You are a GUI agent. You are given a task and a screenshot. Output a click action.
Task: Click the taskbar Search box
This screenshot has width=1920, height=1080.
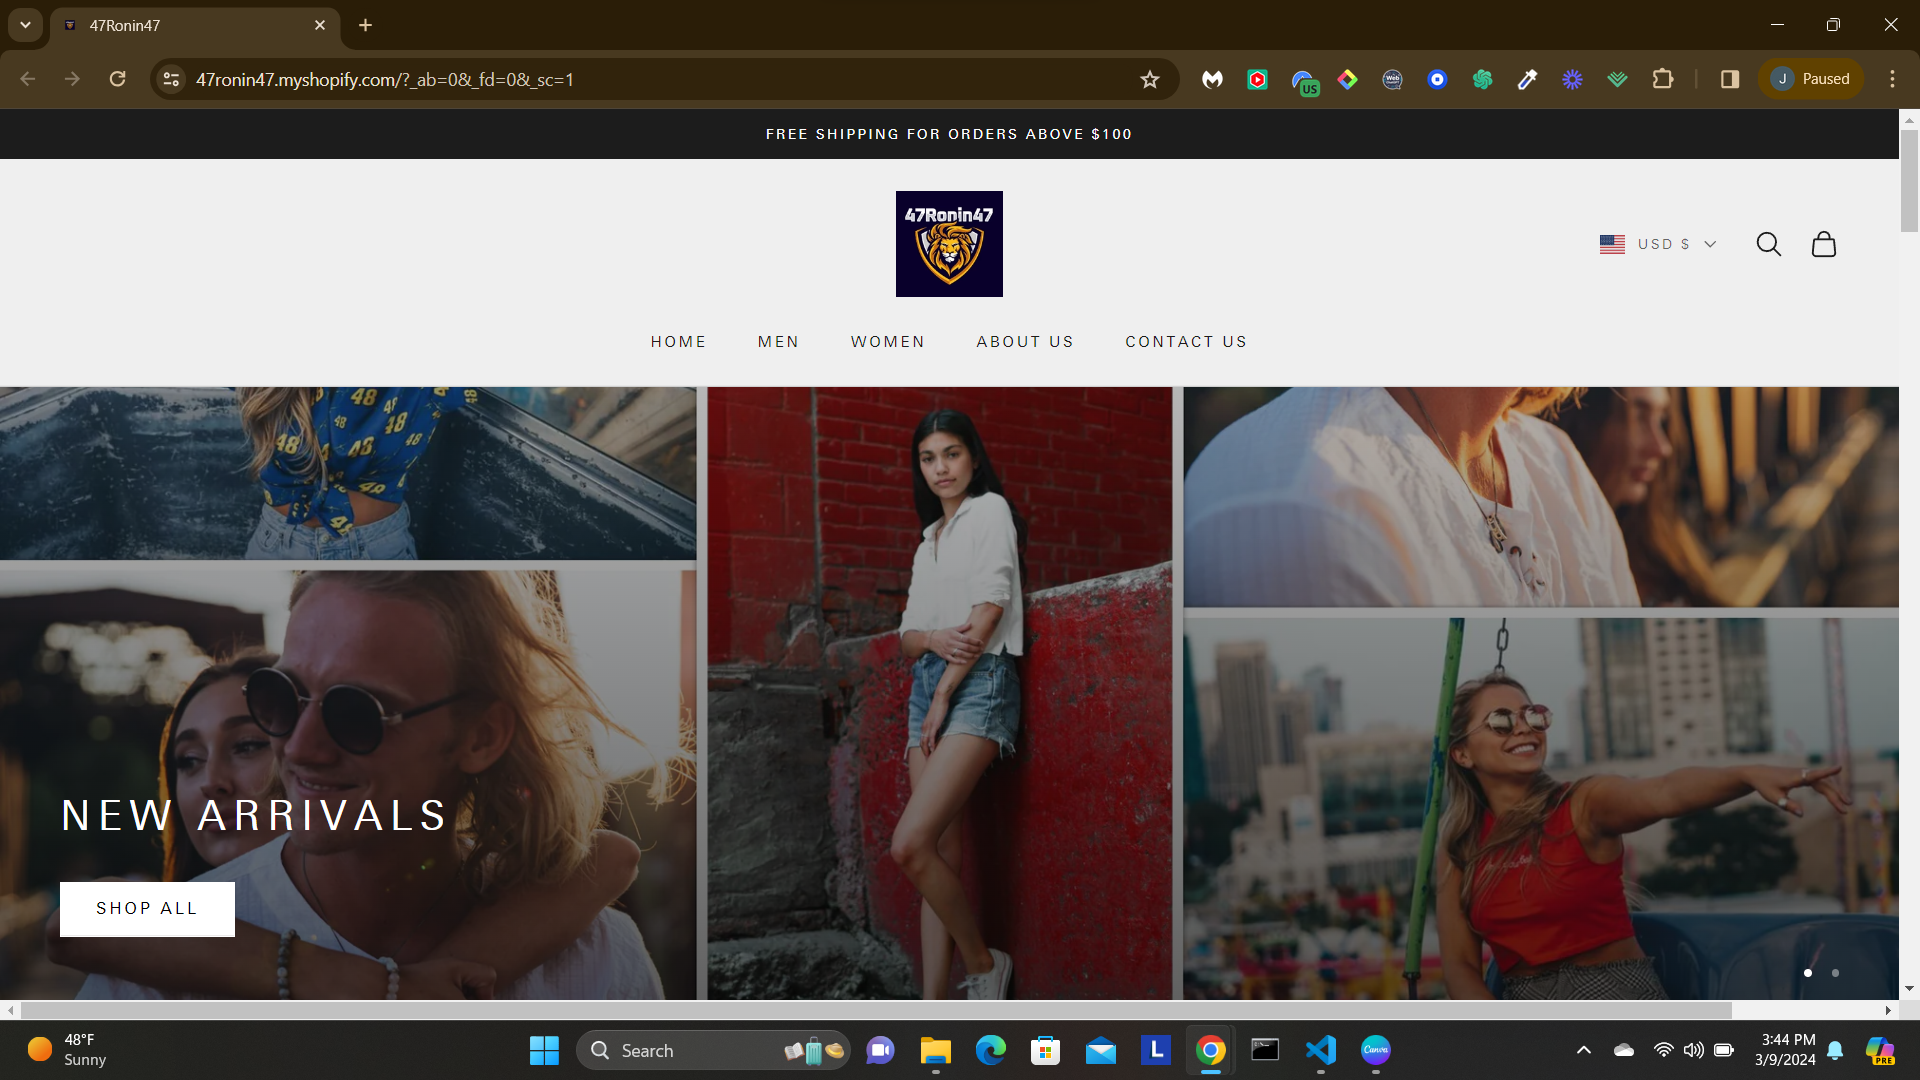point(713,1051)
